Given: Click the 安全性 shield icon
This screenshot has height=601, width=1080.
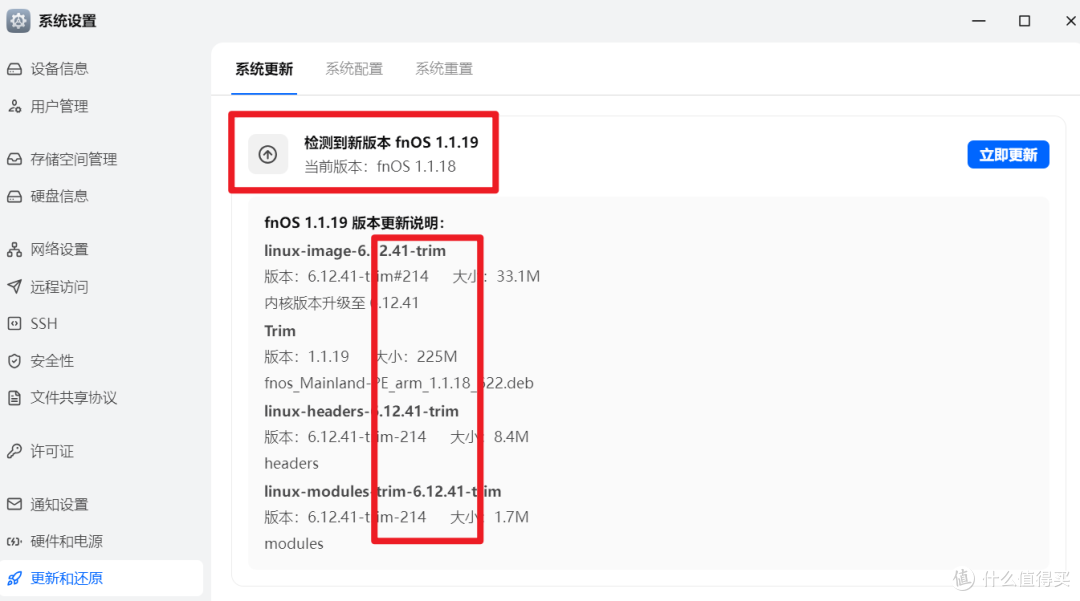Looking at the screenshot, I should (14, 361).
